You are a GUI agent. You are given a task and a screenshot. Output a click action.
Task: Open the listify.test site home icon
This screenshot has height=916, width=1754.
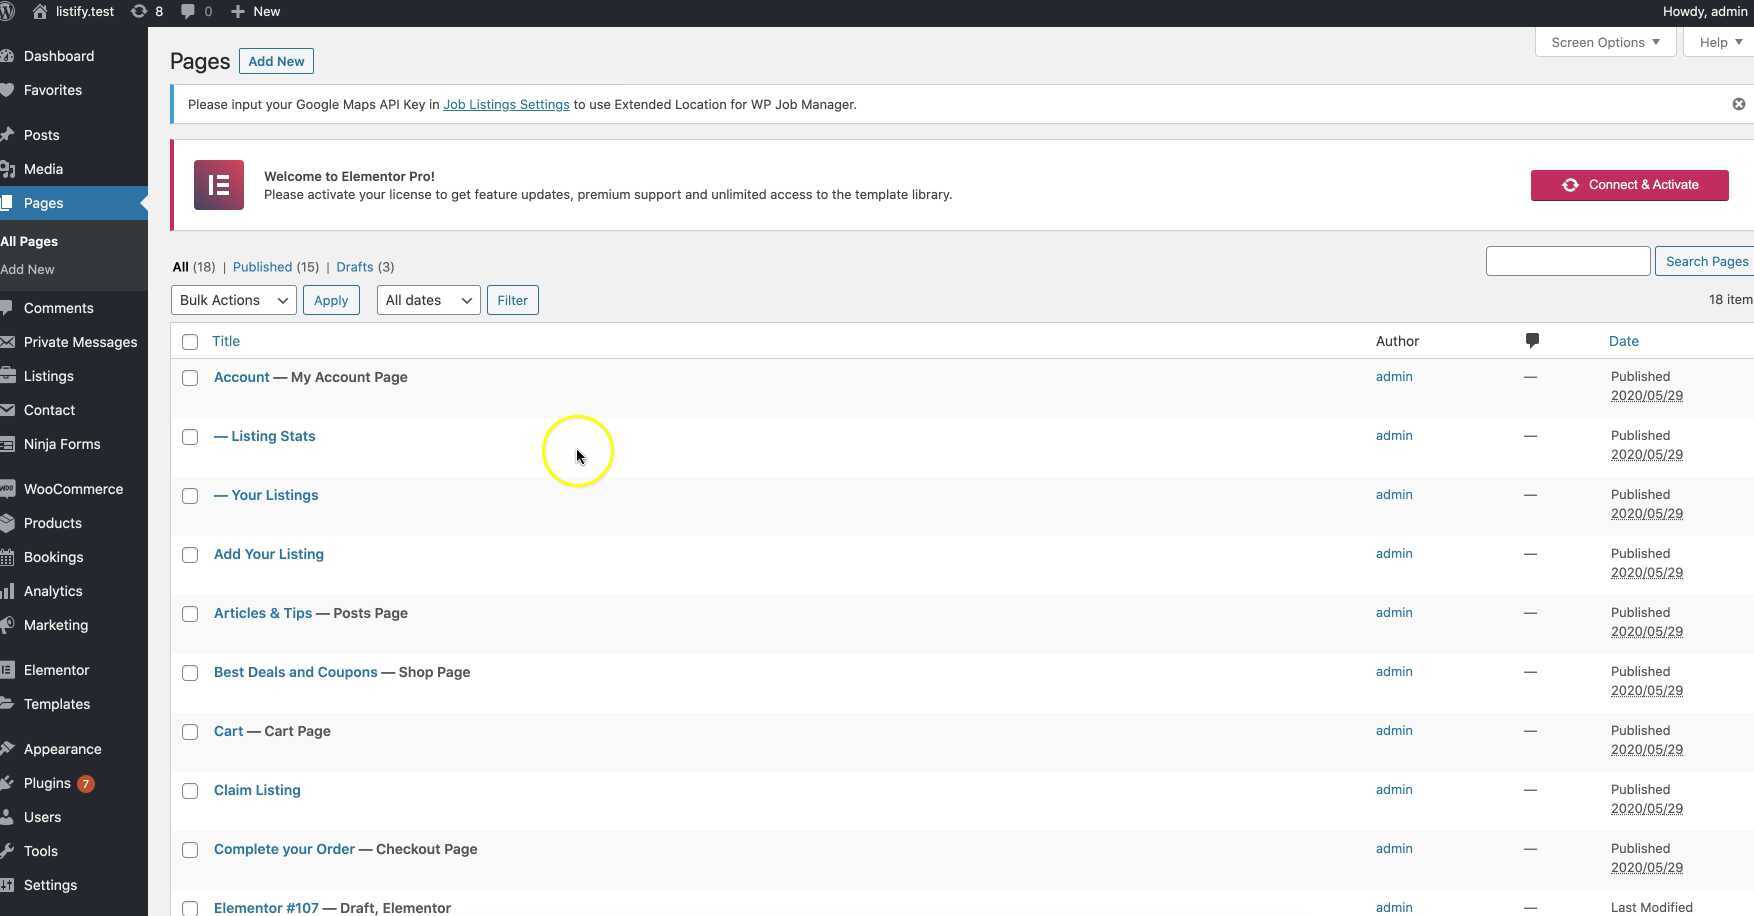coord(40,12)
